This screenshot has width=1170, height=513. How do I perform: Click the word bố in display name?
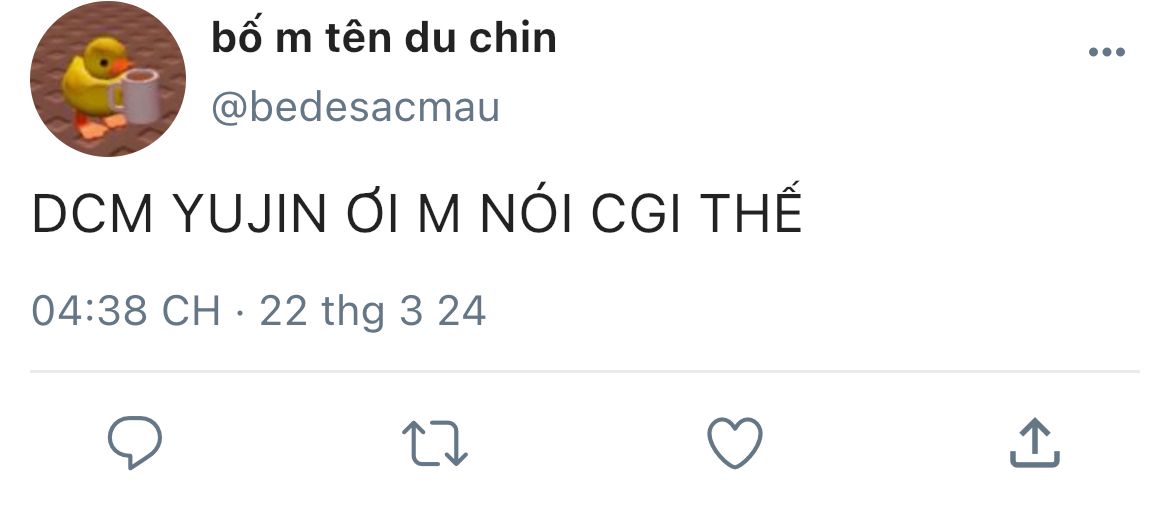(237, 37)
